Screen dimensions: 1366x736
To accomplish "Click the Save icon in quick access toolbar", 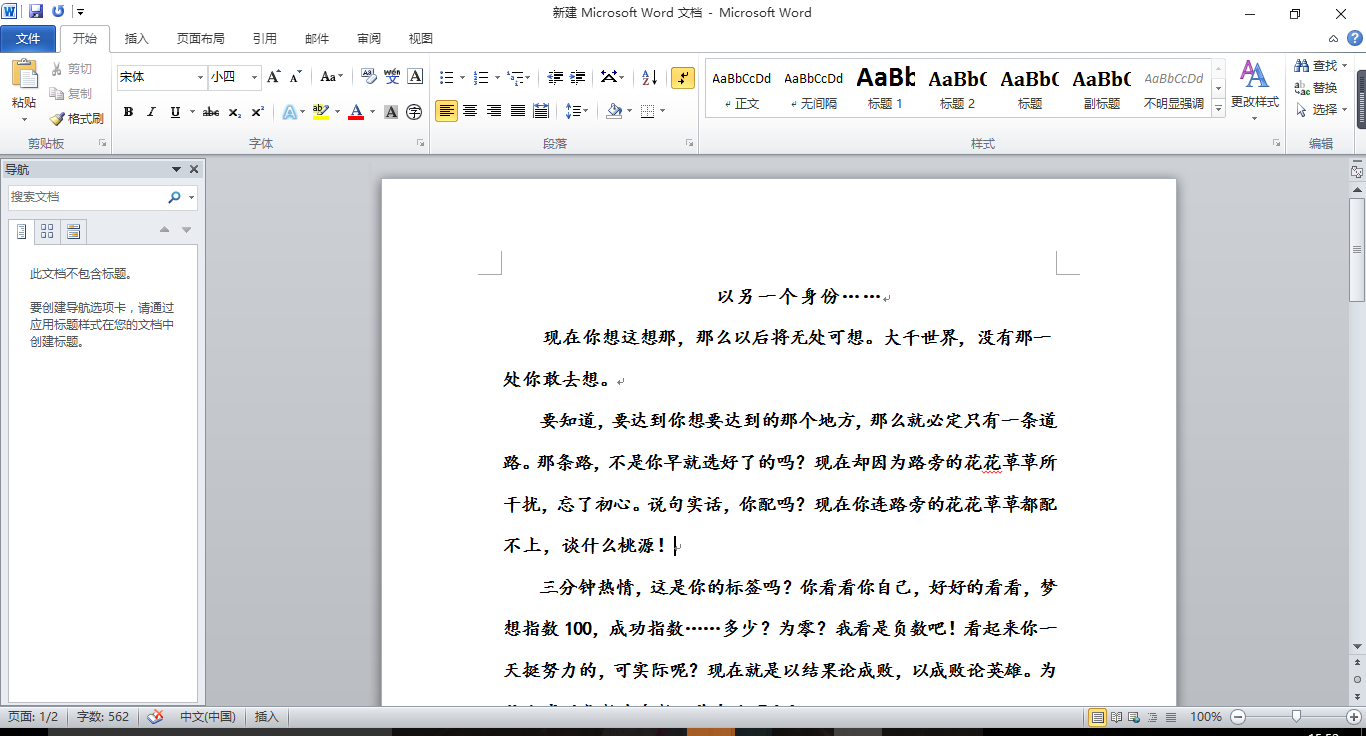I will (36, 12).
